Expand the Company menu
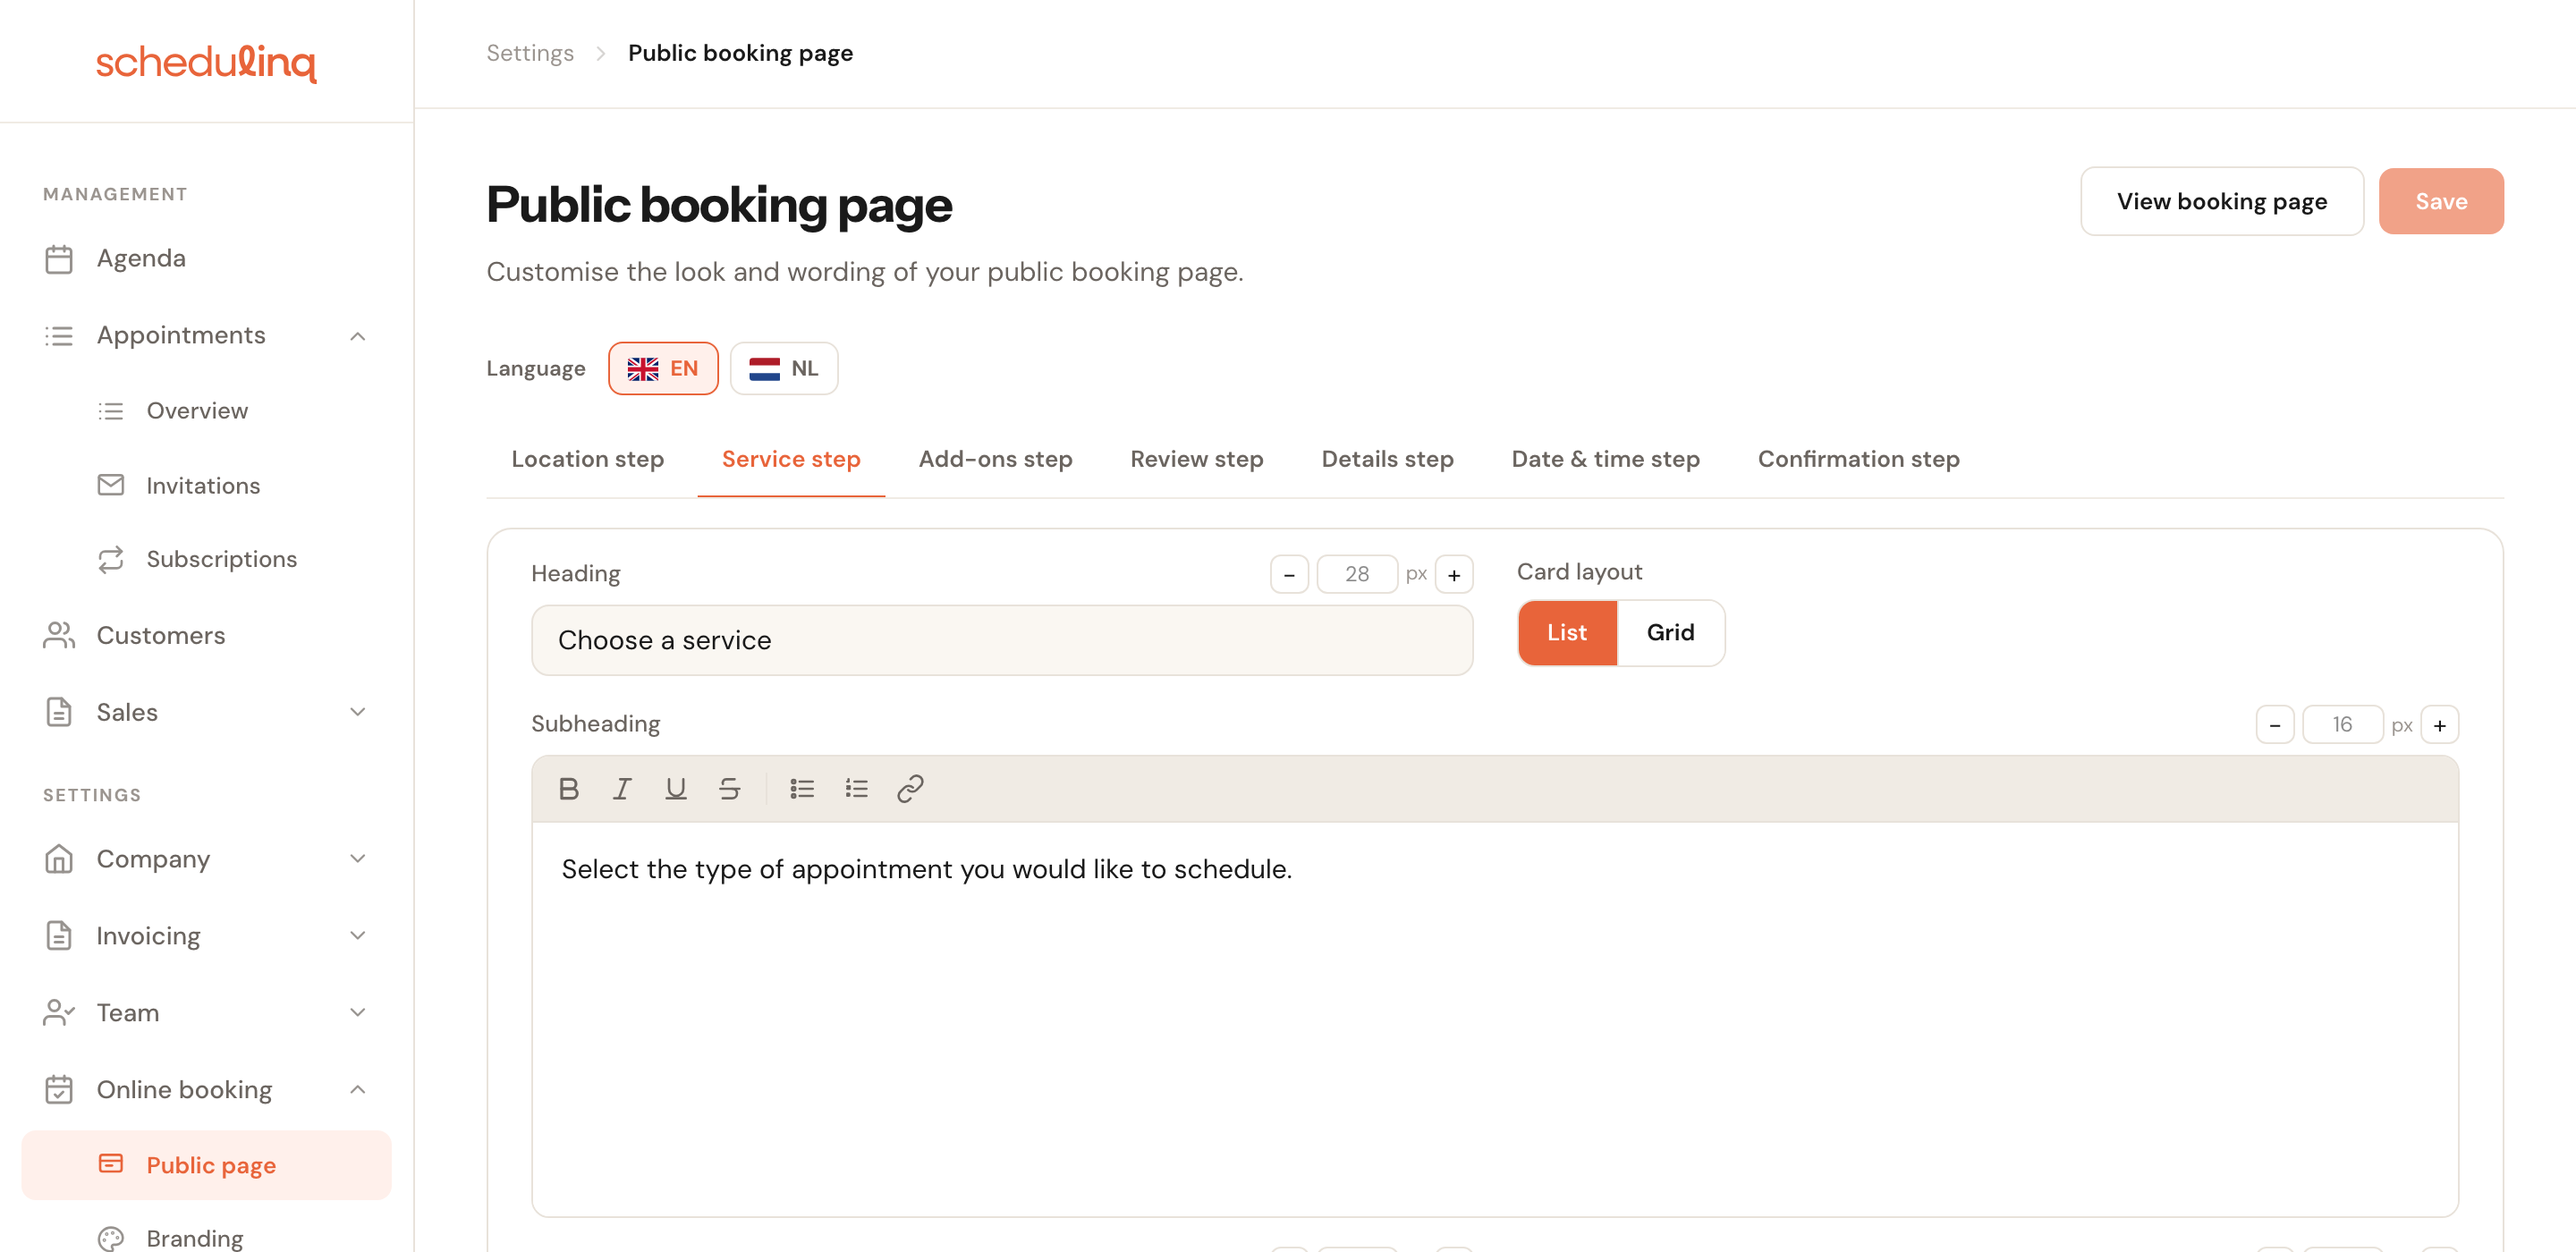The height and width of the screenshot is (1252, 2576). (x=357, y=859)
